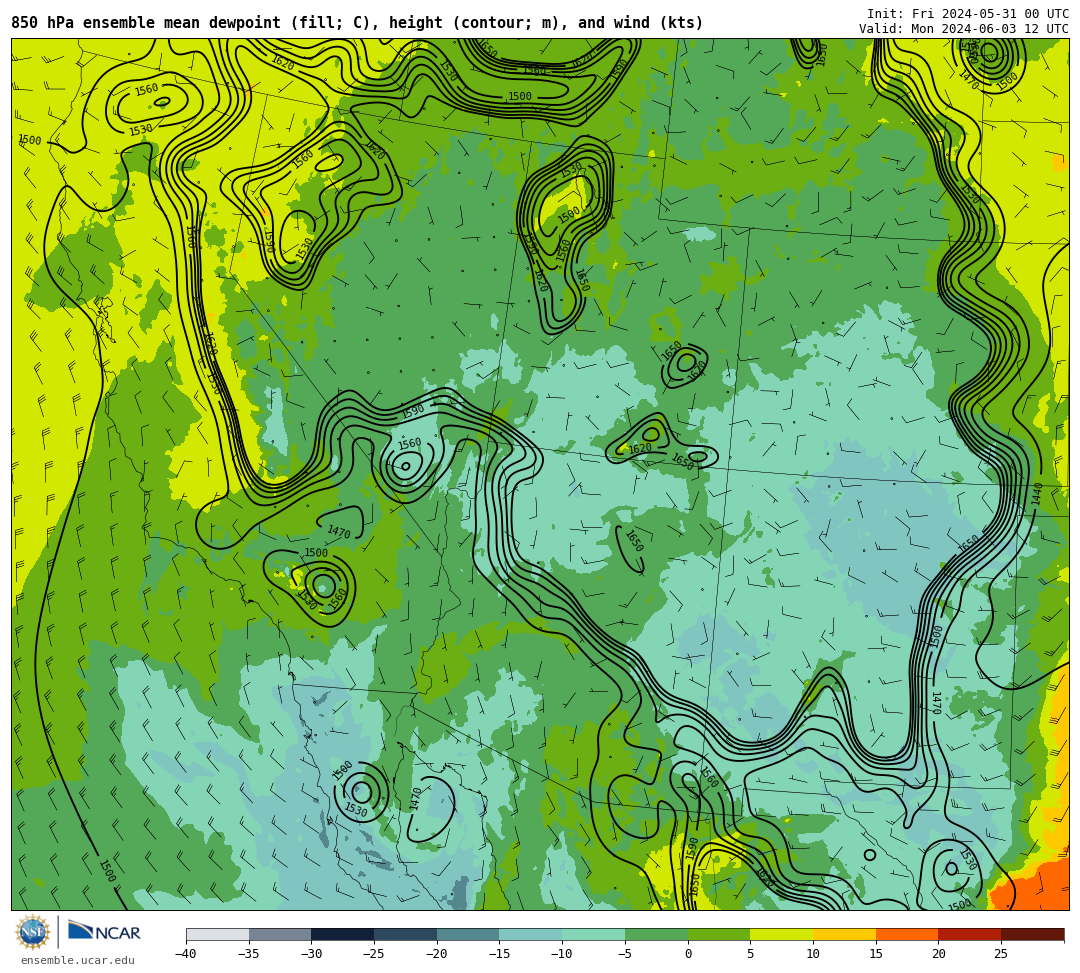The height and width of the screenshot is (973, 1080).
Task: Pick the olive green 0 to 5 swatch
Action: [719, 934]
